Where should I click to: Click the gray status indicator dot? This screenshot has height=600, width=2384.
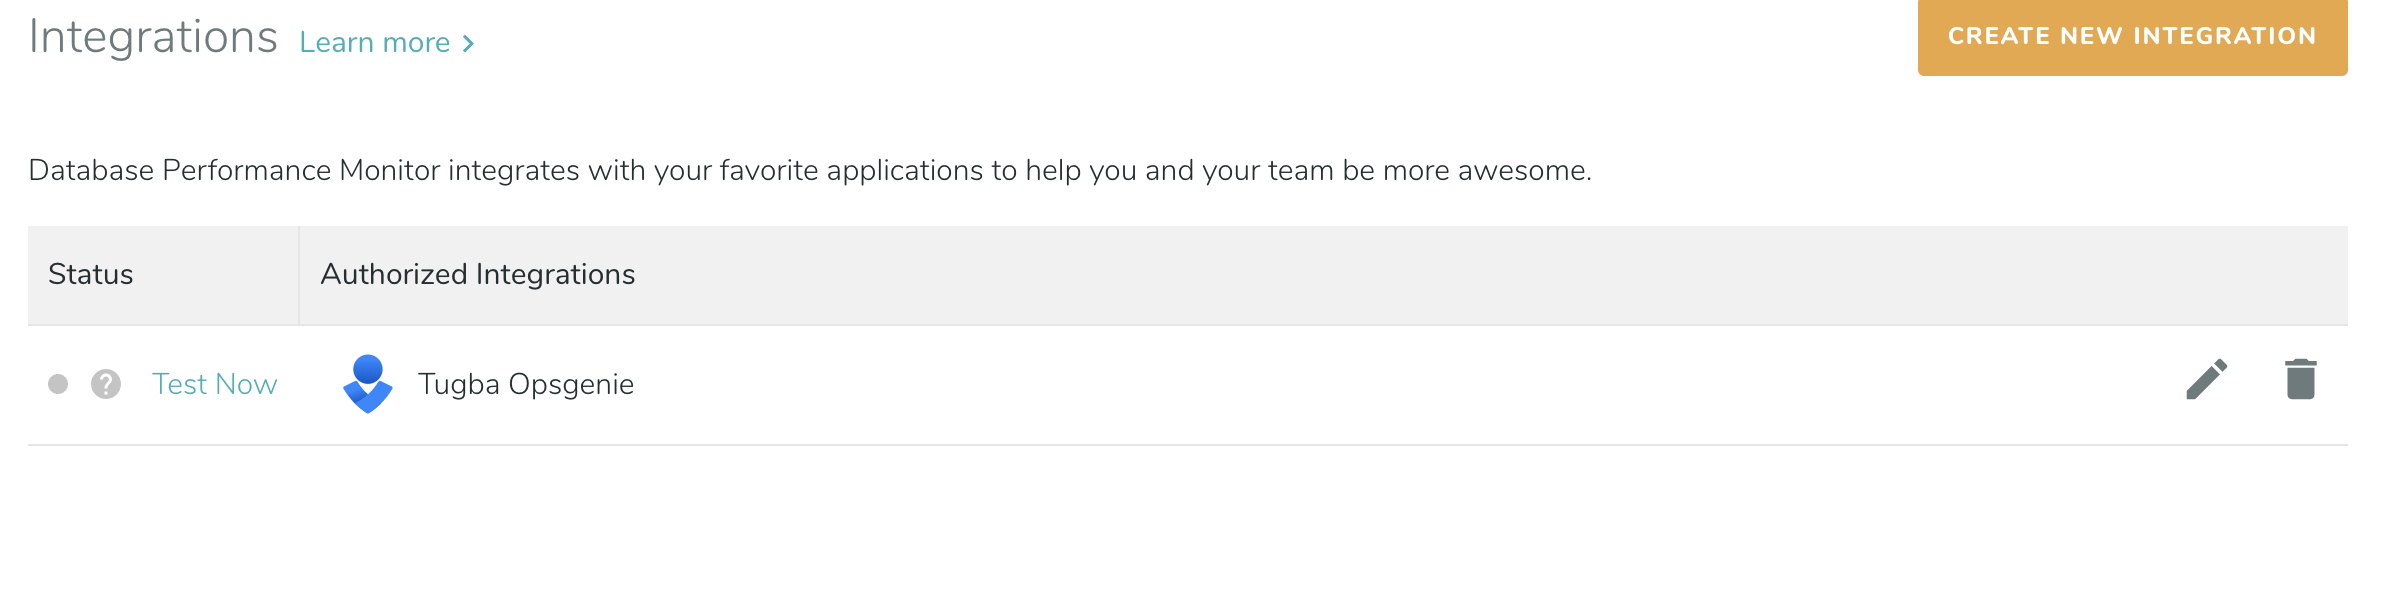coord(58,384)
